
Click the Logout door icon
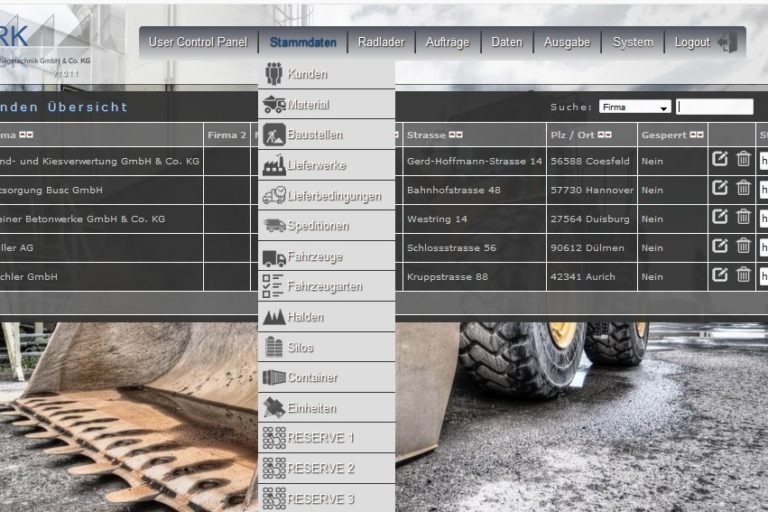[x=727, y=42]
